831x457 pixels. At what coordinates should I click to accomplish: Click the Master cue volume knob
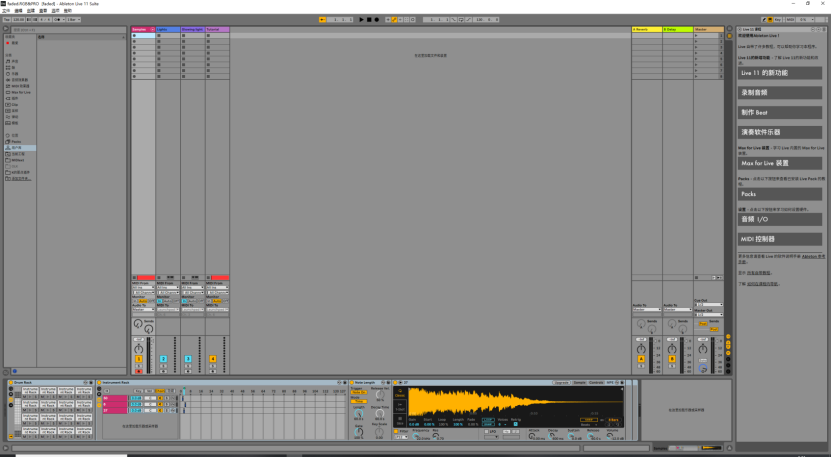coord(703,368)
